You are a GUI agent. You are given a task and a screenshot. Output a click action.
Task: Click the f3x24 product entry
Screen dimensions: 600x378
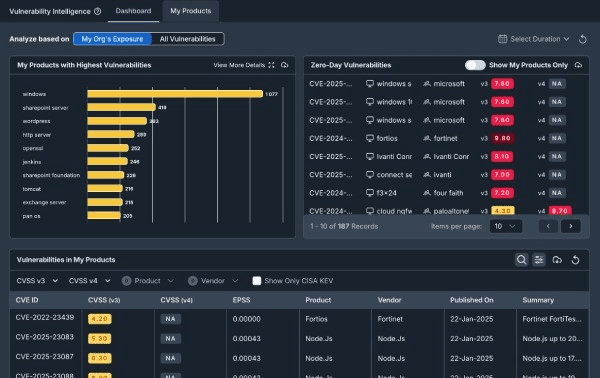click(x=386, y=193)
